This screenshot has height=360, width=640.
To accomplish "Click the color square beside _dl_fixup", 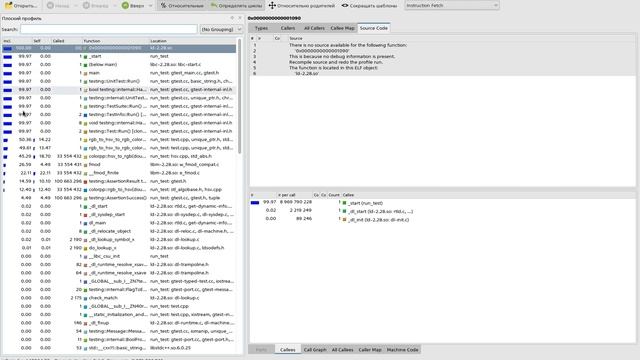I will [85, 323].
